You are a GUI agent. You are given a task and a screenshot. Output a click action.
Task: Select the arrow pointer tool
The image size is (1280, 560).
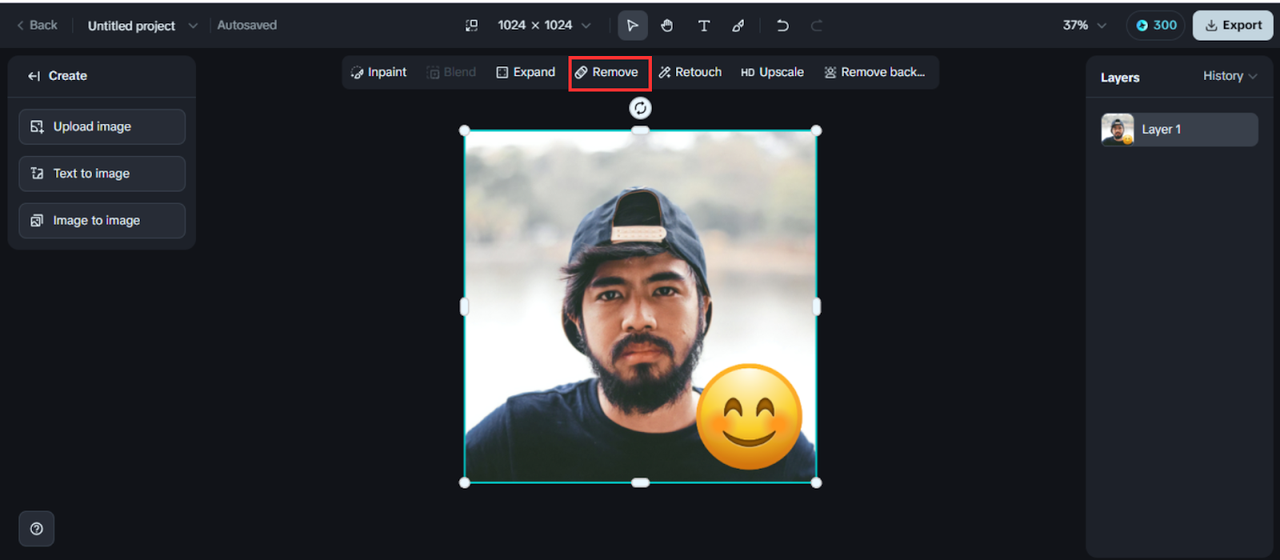point(632,25)
